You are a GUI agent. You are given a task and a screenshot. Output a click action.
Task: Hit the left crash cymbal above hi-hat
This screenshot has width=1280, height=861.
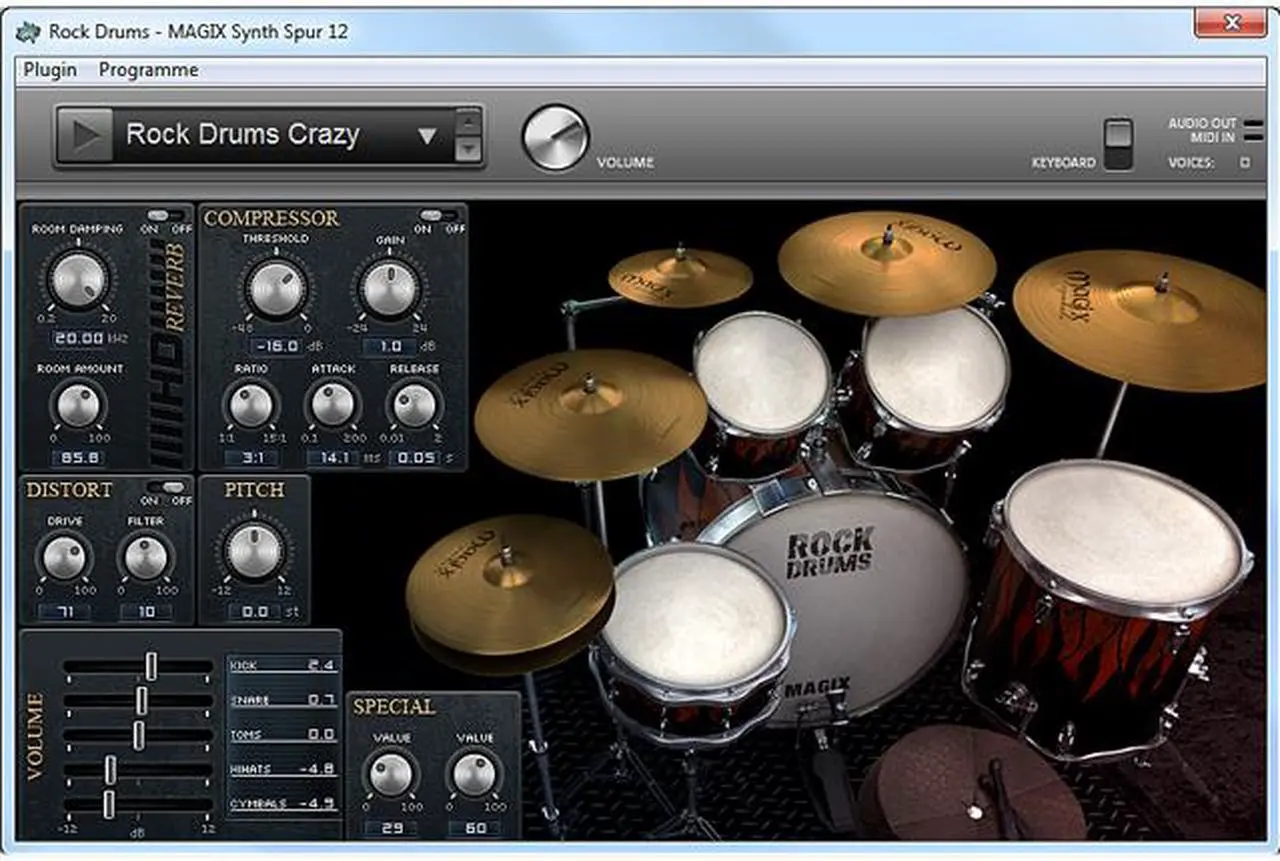(590, 413)
